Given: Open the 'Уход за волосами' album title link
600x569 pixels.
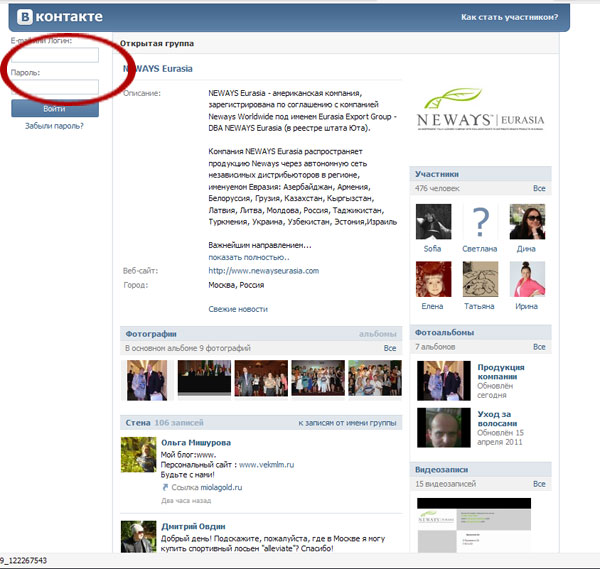Looking at the screenshot, I should tap(497, 419).
